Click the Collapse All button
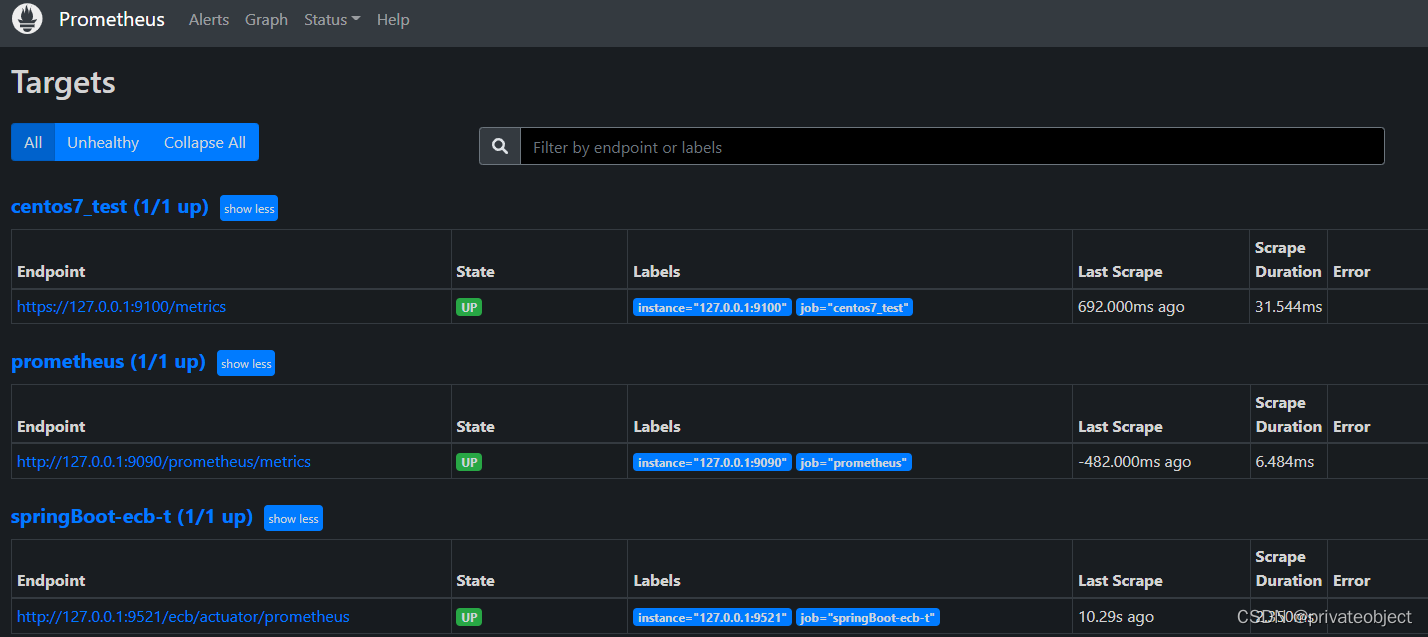The image size is (1428, 637). pyautogui.click(x=205, y=142)
